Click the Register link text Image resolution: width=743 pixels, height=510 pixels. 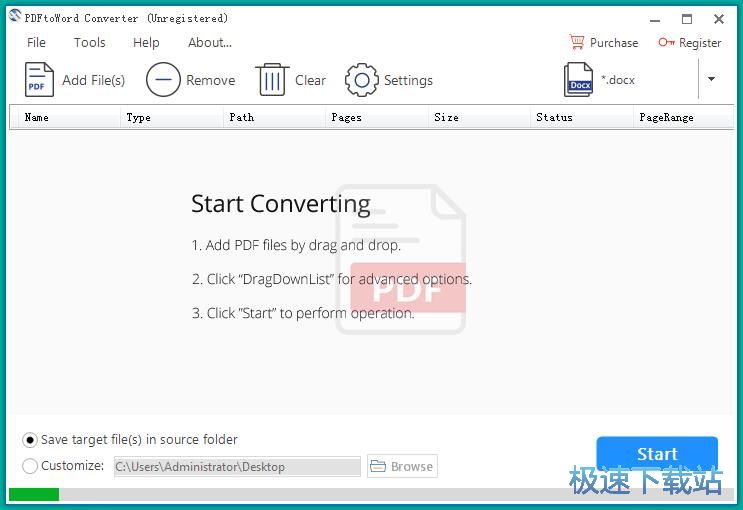coord(700,43)
